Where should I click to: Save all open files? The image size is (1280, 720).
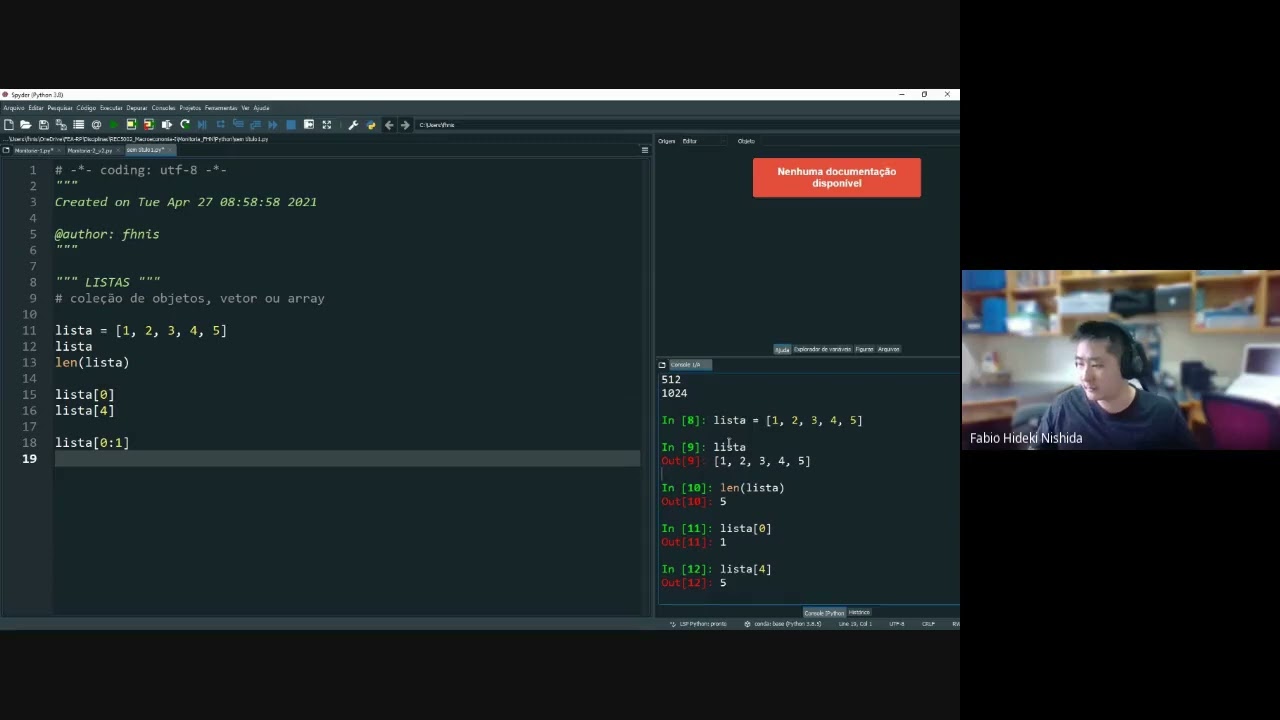pos(61,125)
